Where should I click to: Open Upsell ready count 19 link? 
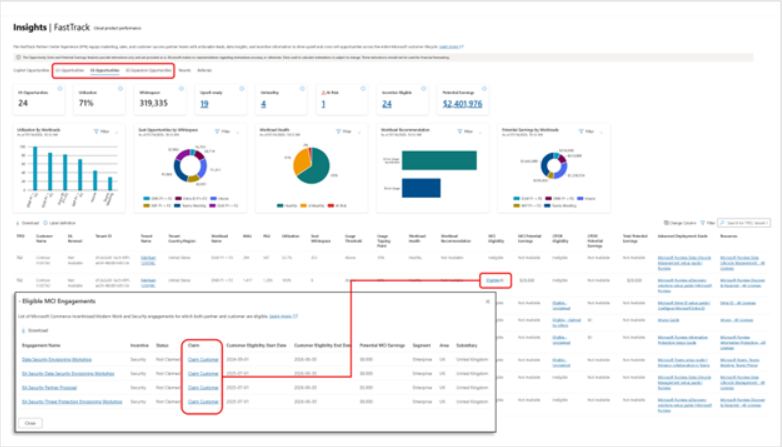coord(204,104)
